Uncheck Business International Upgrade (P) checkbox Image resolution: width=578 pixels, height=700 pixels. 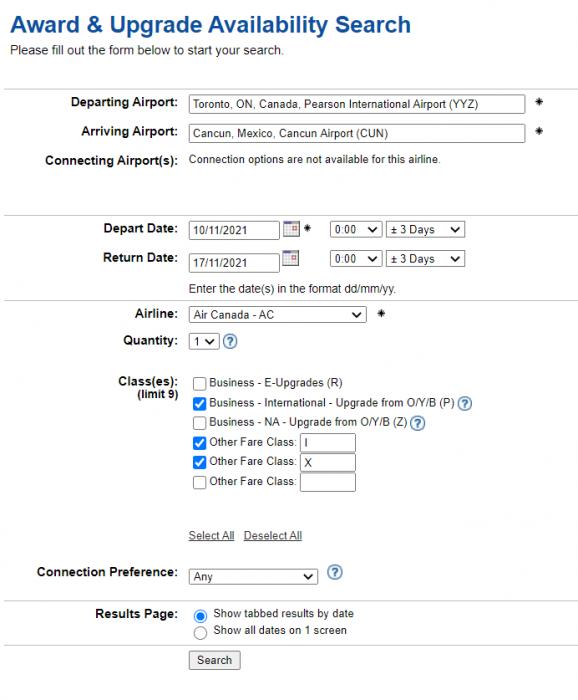pos(200,403)
